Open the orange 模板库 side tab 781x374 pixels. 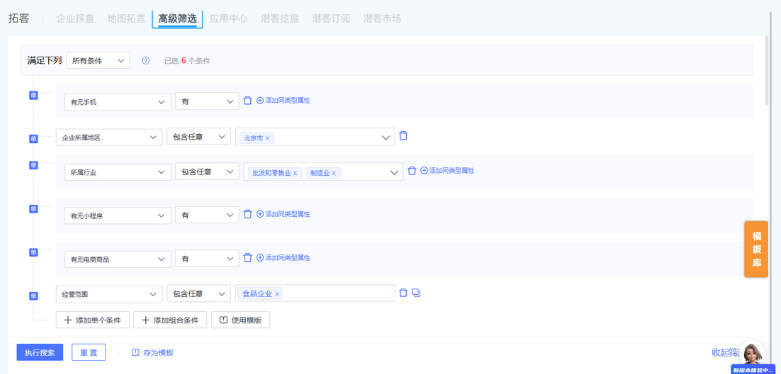(x=756, y=249)
